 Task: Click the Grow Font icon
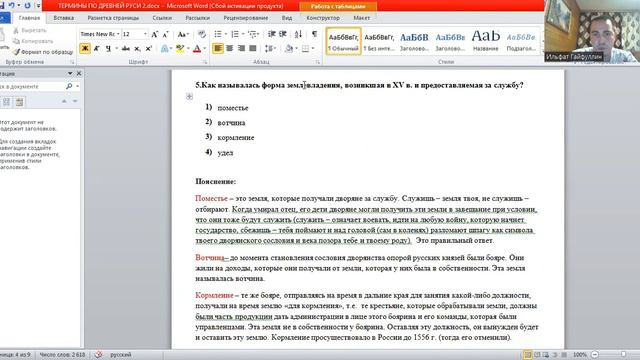[155, 34]
